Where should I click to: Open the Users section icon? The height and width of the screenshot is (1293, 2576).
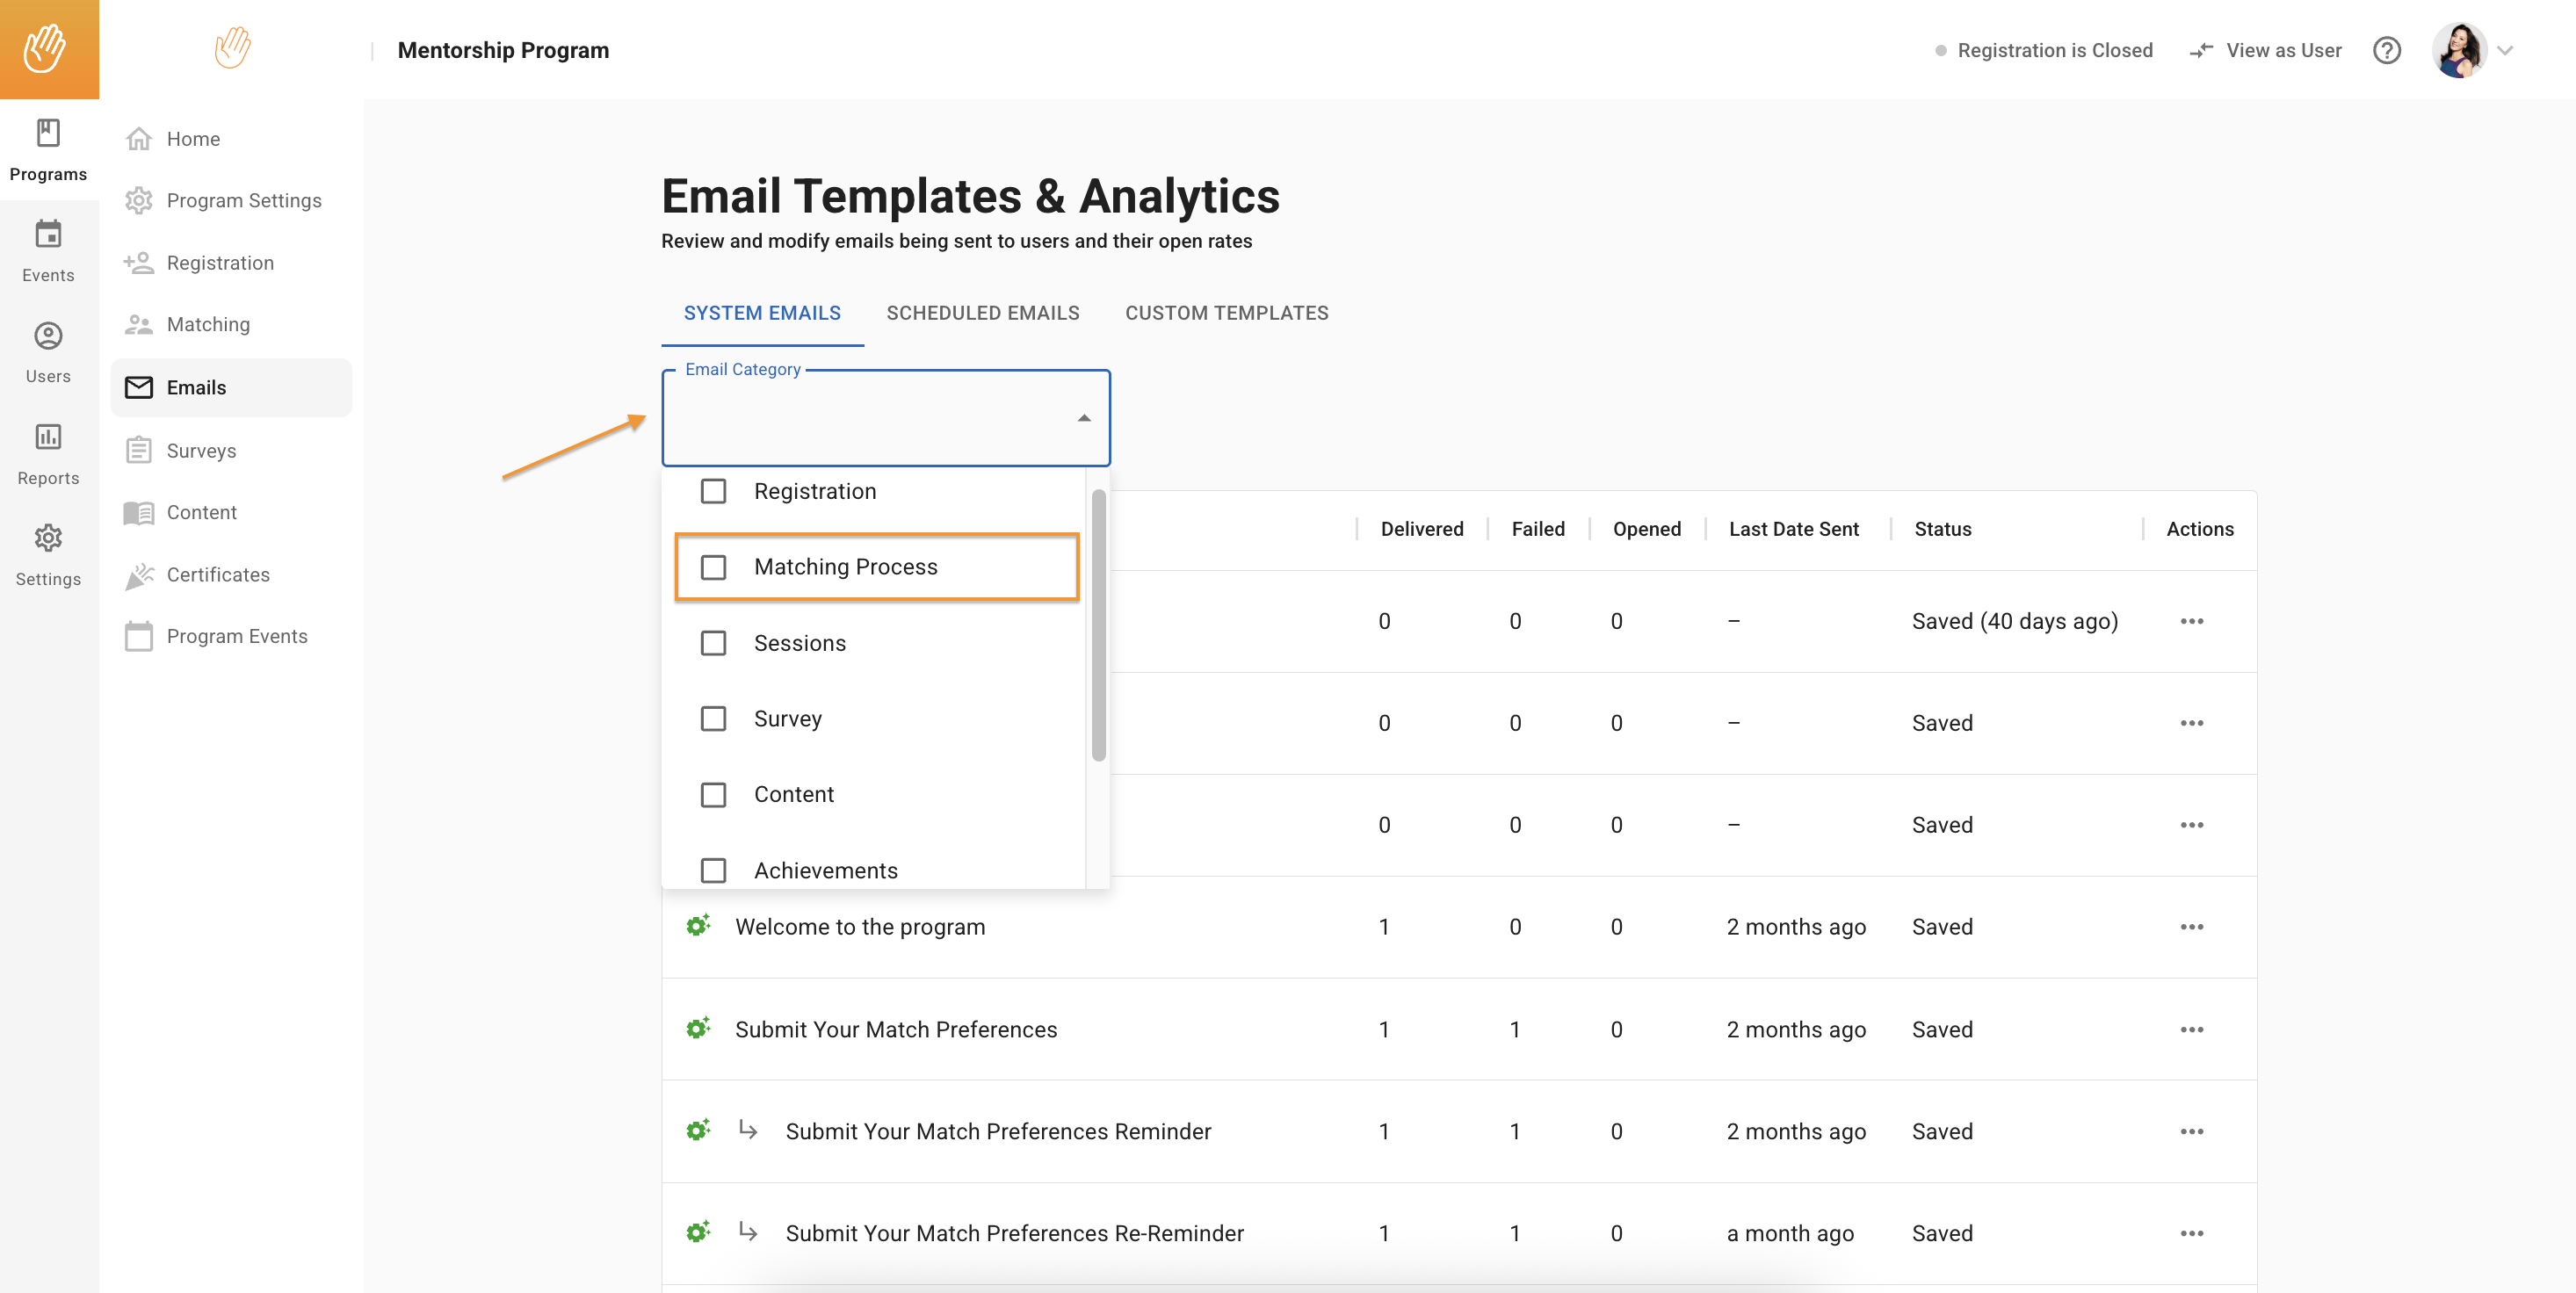48,336
